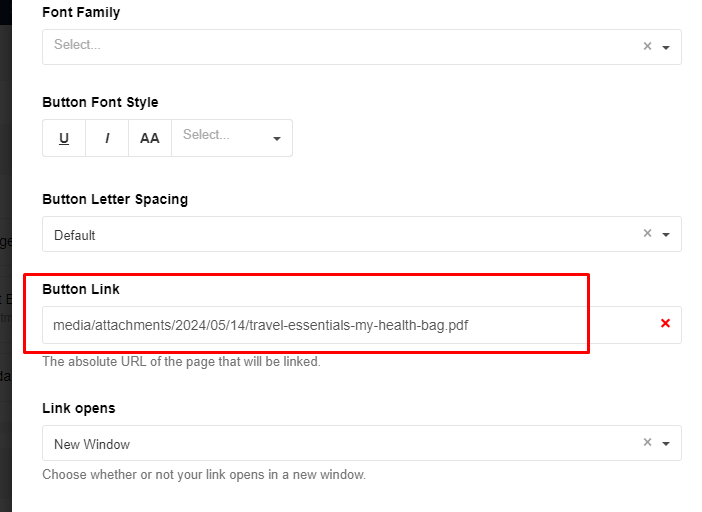Click the Button Link label
This screenshot has height=512, width=702.
pyautogui.click(x=81, y=289)
